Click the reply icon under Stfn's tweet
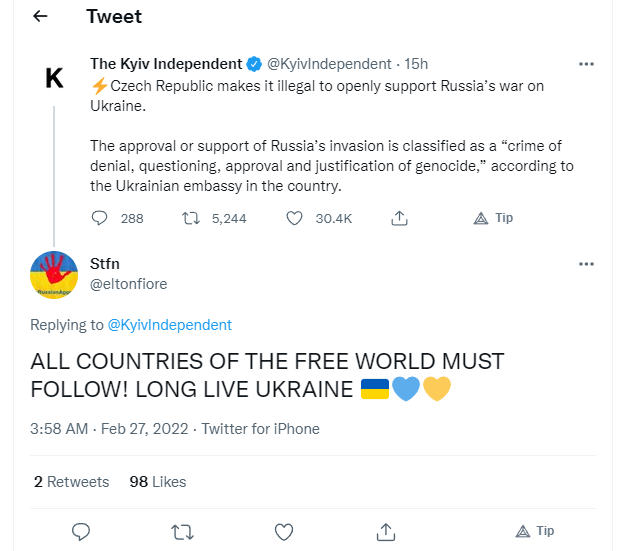 (x=83, y=531)
